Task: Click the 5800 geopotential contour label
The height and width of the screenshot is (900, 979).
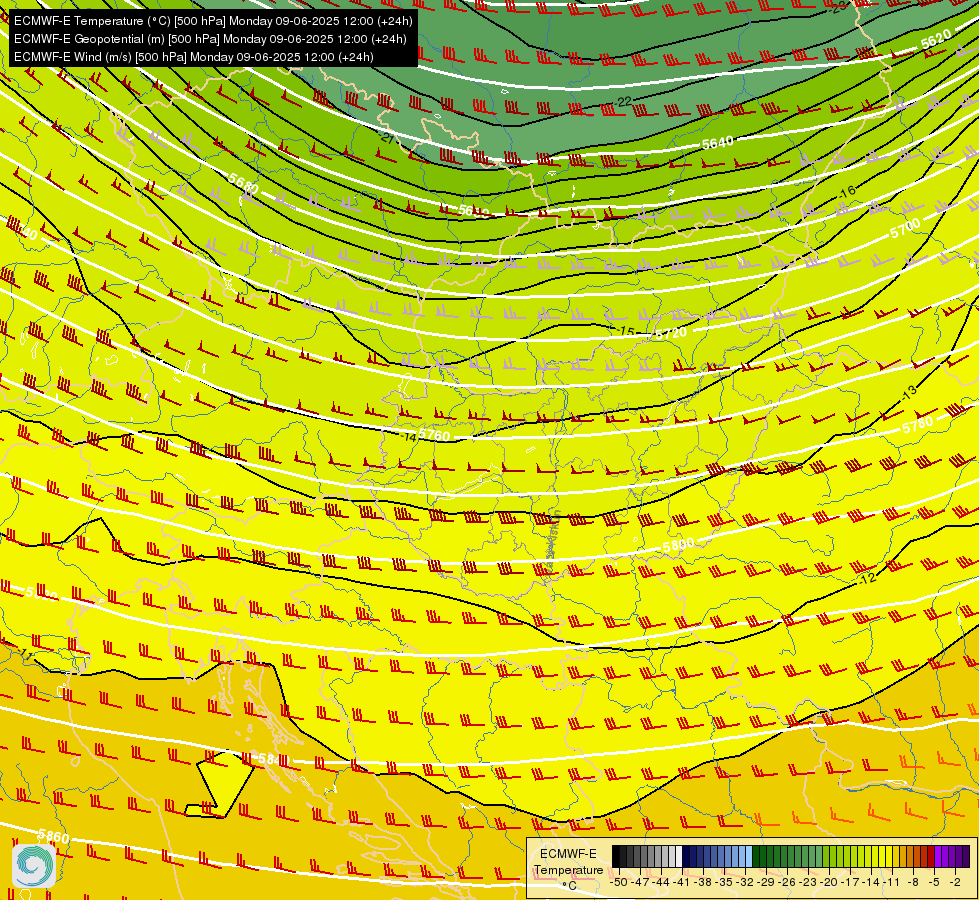Action: 678,545
